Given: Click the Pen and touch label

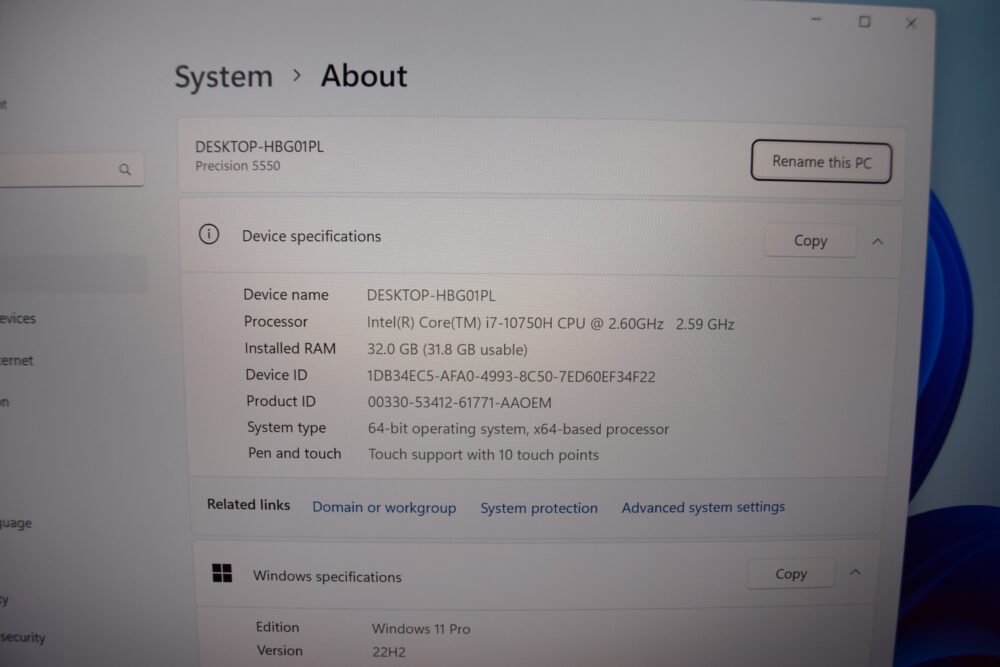Looking at the screenshot, I should [295, 453].
